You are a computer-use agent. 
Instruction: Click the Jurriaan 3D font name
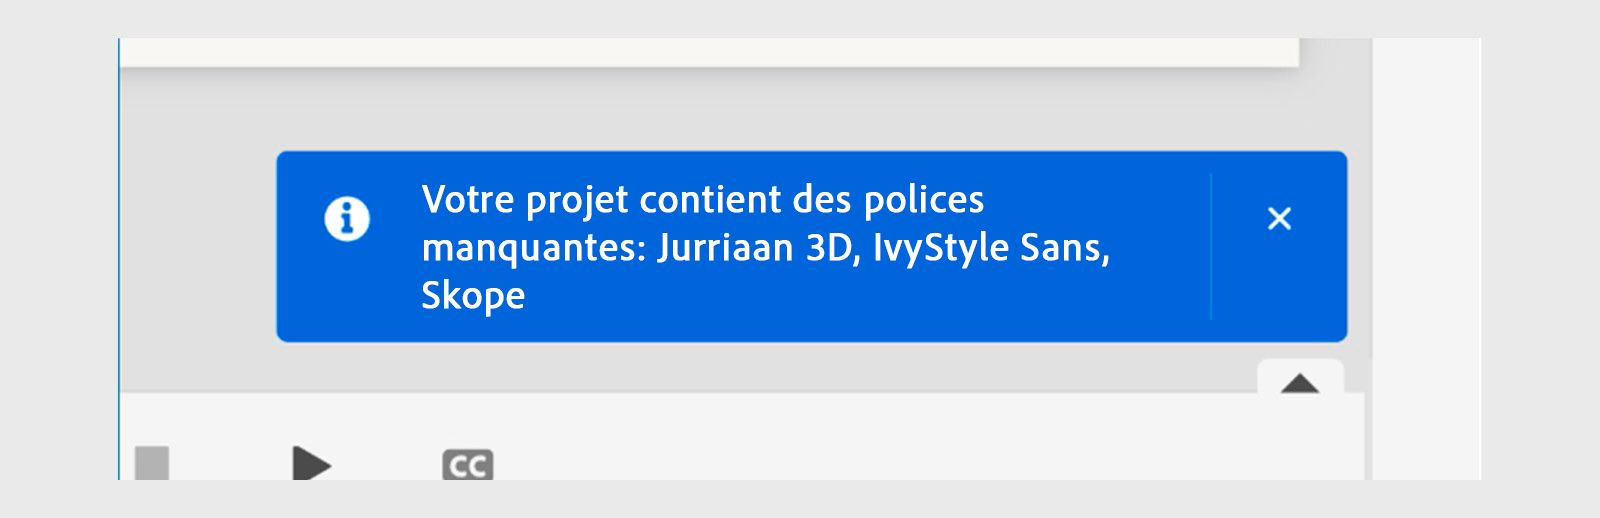click(757, 248)
